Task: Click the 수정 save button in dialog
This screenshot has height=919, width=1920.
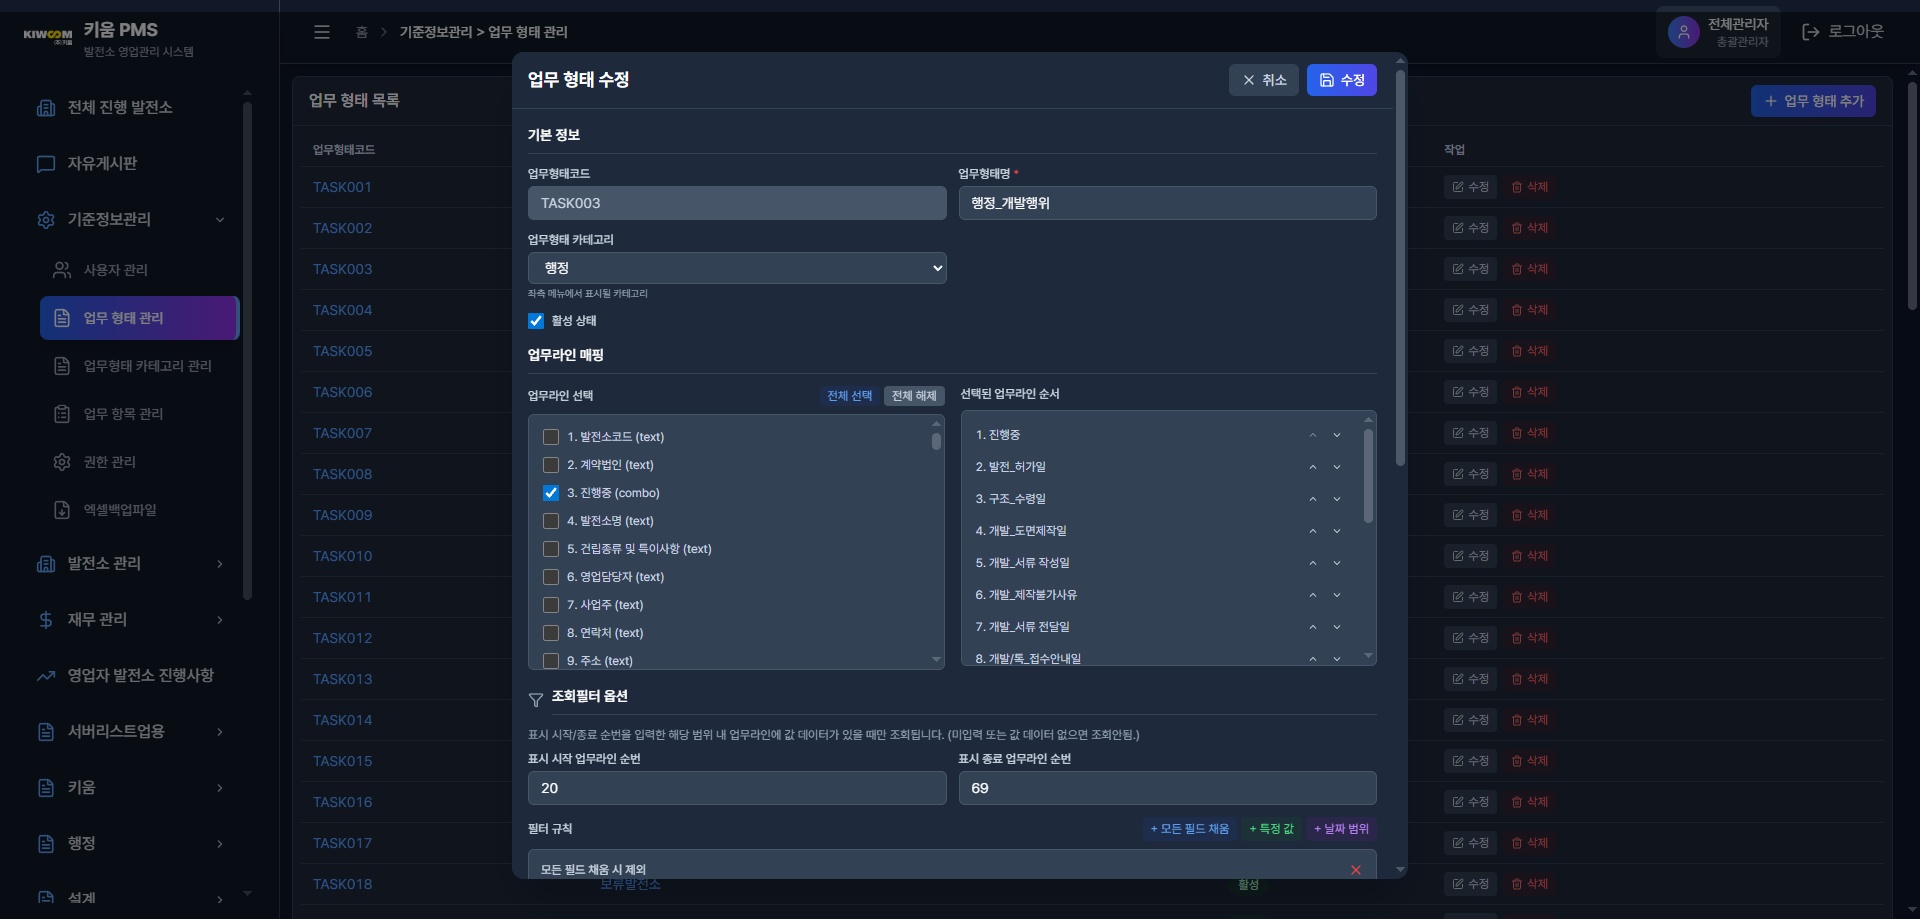Action: 1342,80
